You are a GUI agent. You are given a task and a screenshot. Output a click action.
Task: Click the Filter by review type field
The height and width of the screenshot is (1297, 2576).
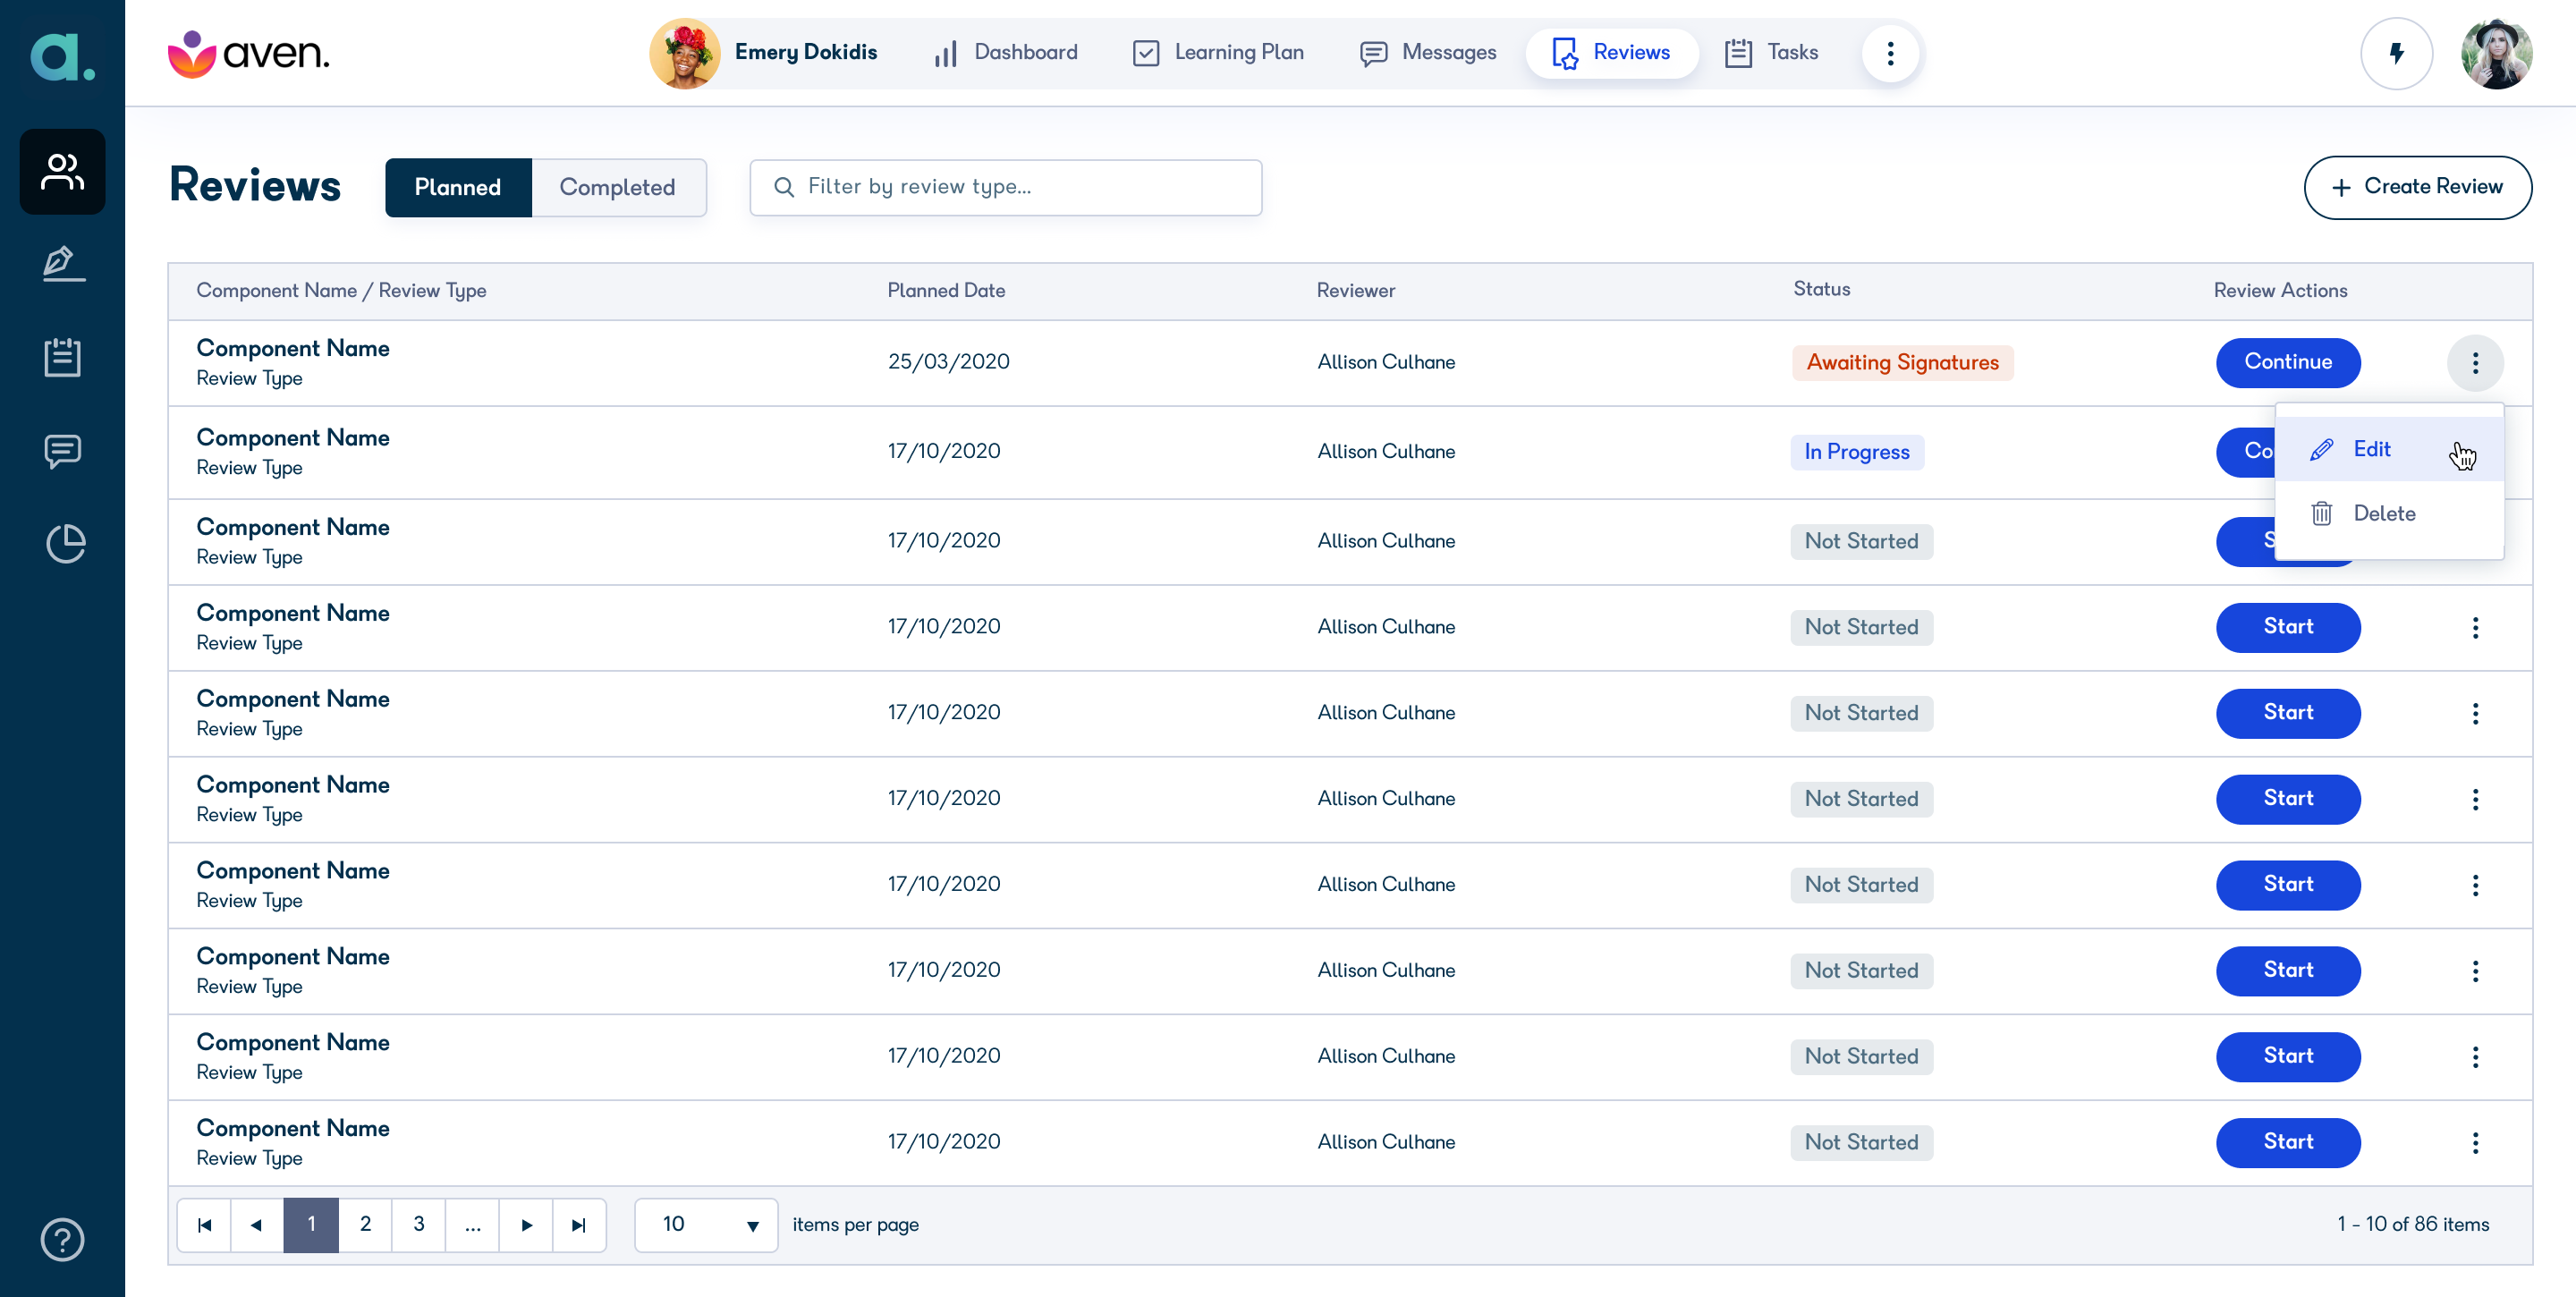pos(1005,187)
